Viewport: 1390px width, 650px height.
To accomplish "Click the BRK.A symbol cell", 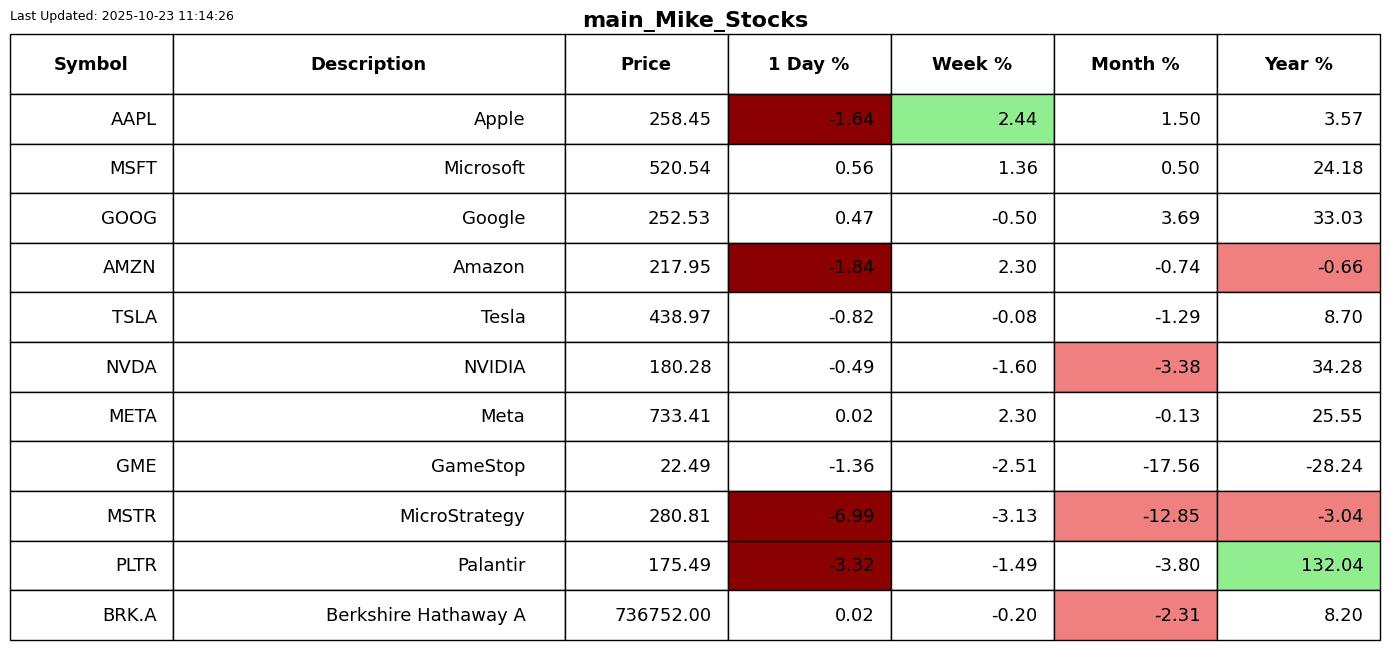I will coord(91,615).
